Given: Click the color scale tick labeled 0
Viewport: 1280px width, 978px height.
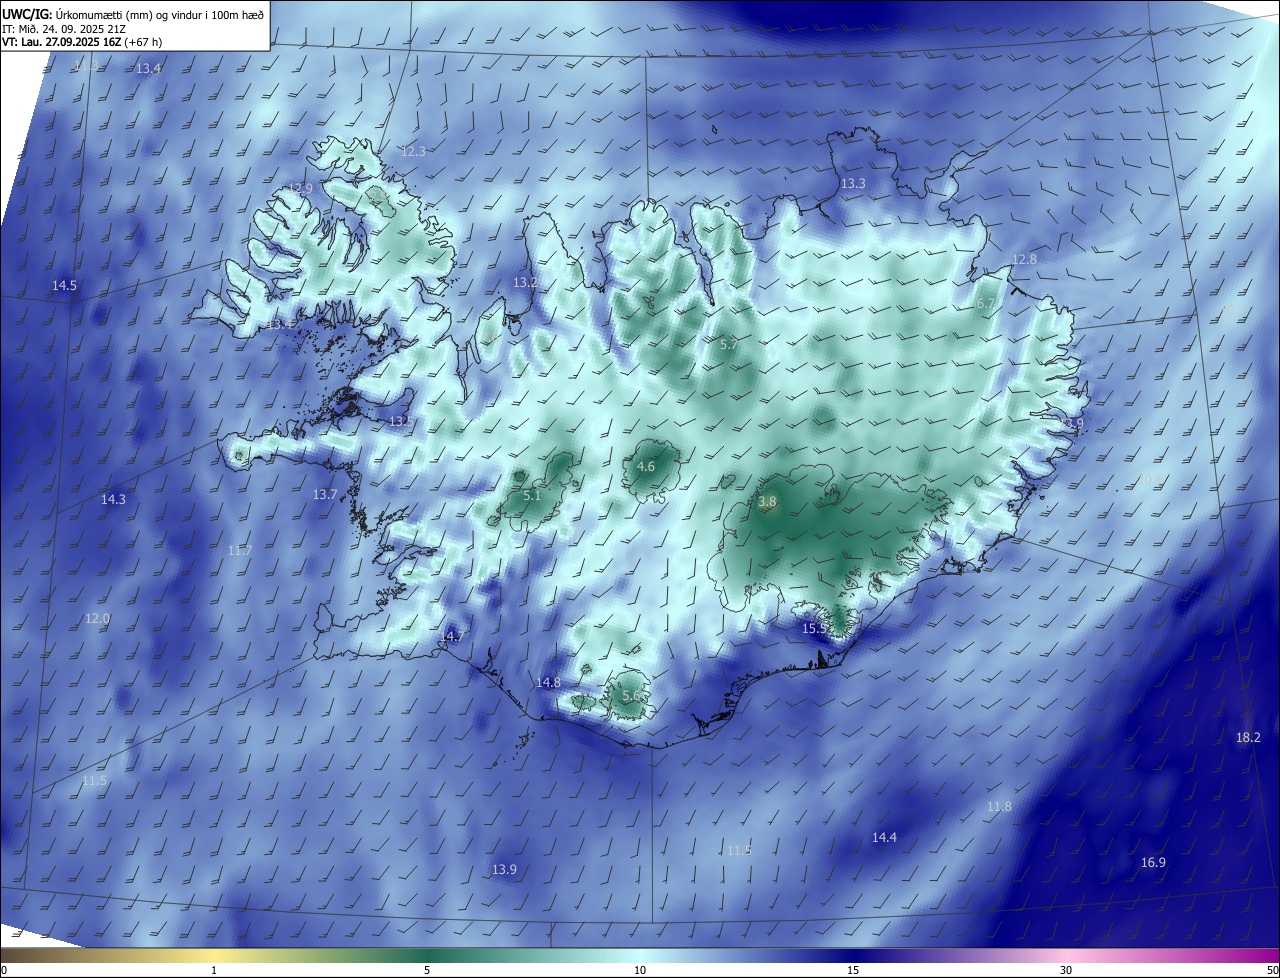Looking at the screenshot, I should [4, 970].
